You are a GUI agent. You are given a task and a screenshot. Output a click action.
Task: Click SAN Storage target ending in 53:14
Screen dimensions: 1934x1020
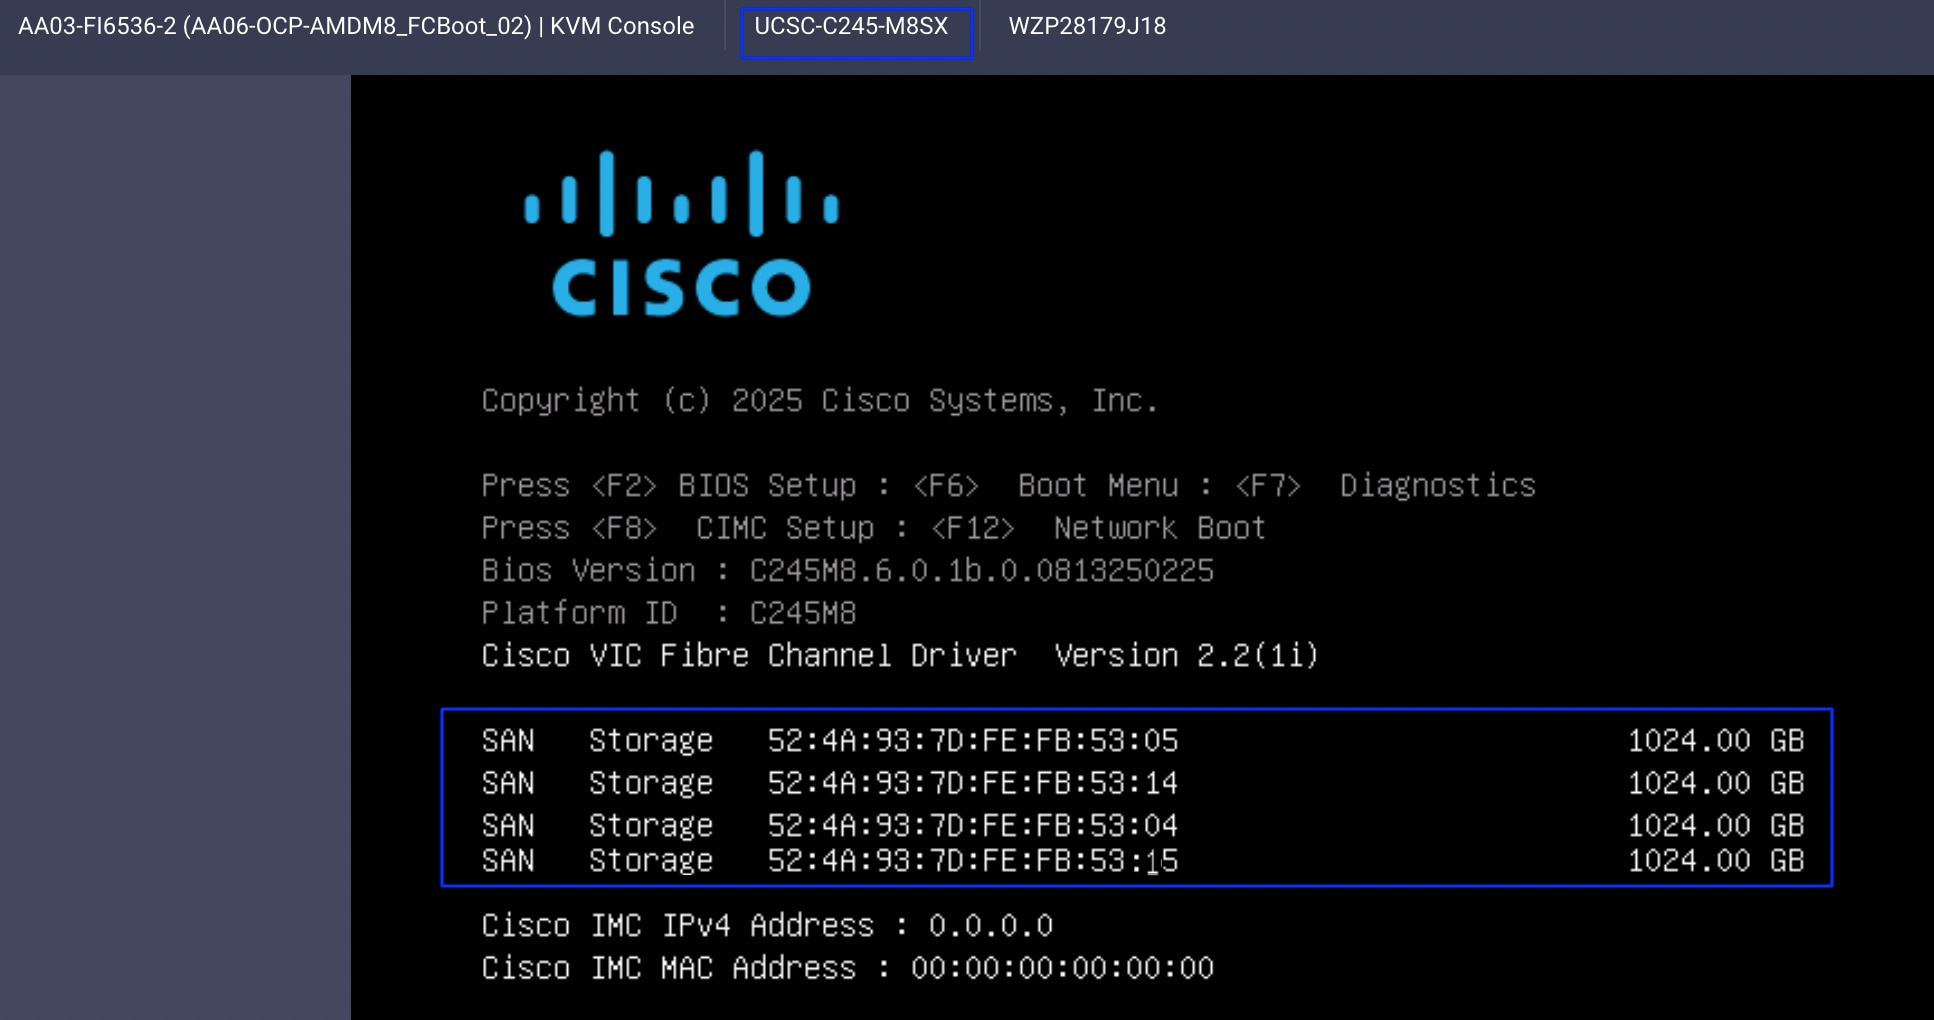click(830, 783)
